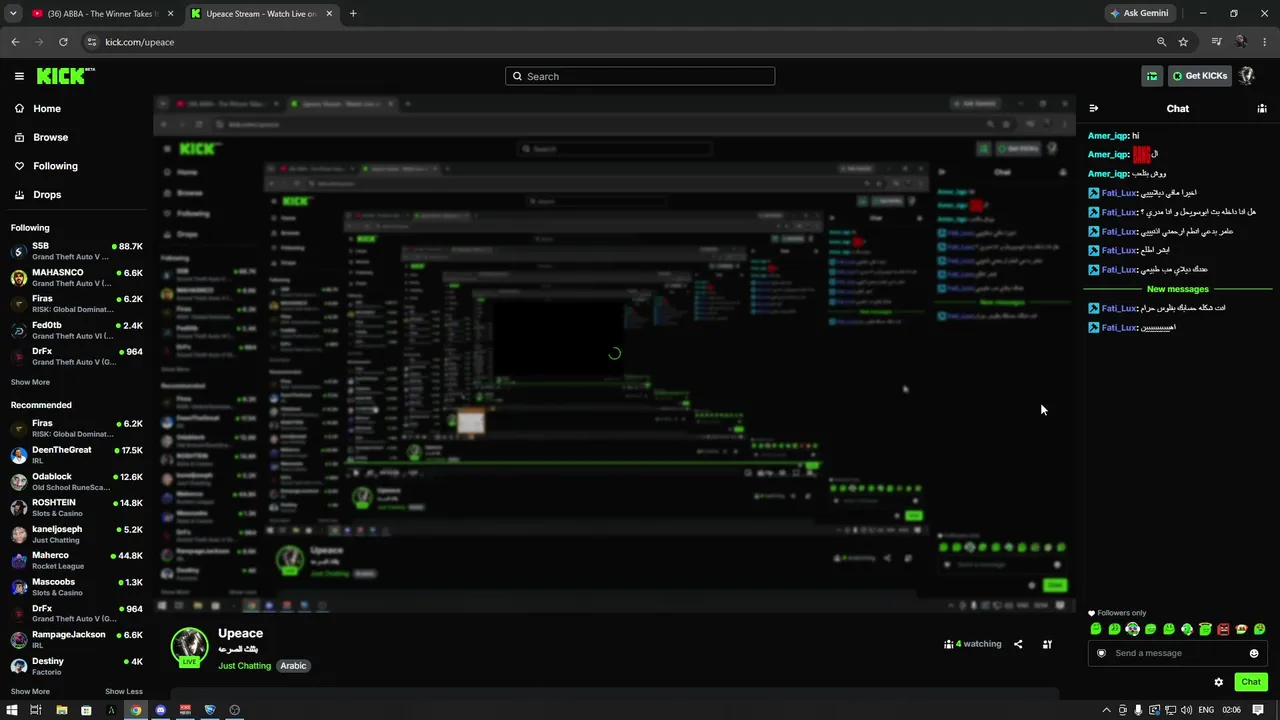This screenshot has height=720, width=1280.
Task: Open the MAHASNCO channel
Action: point(77,277)
